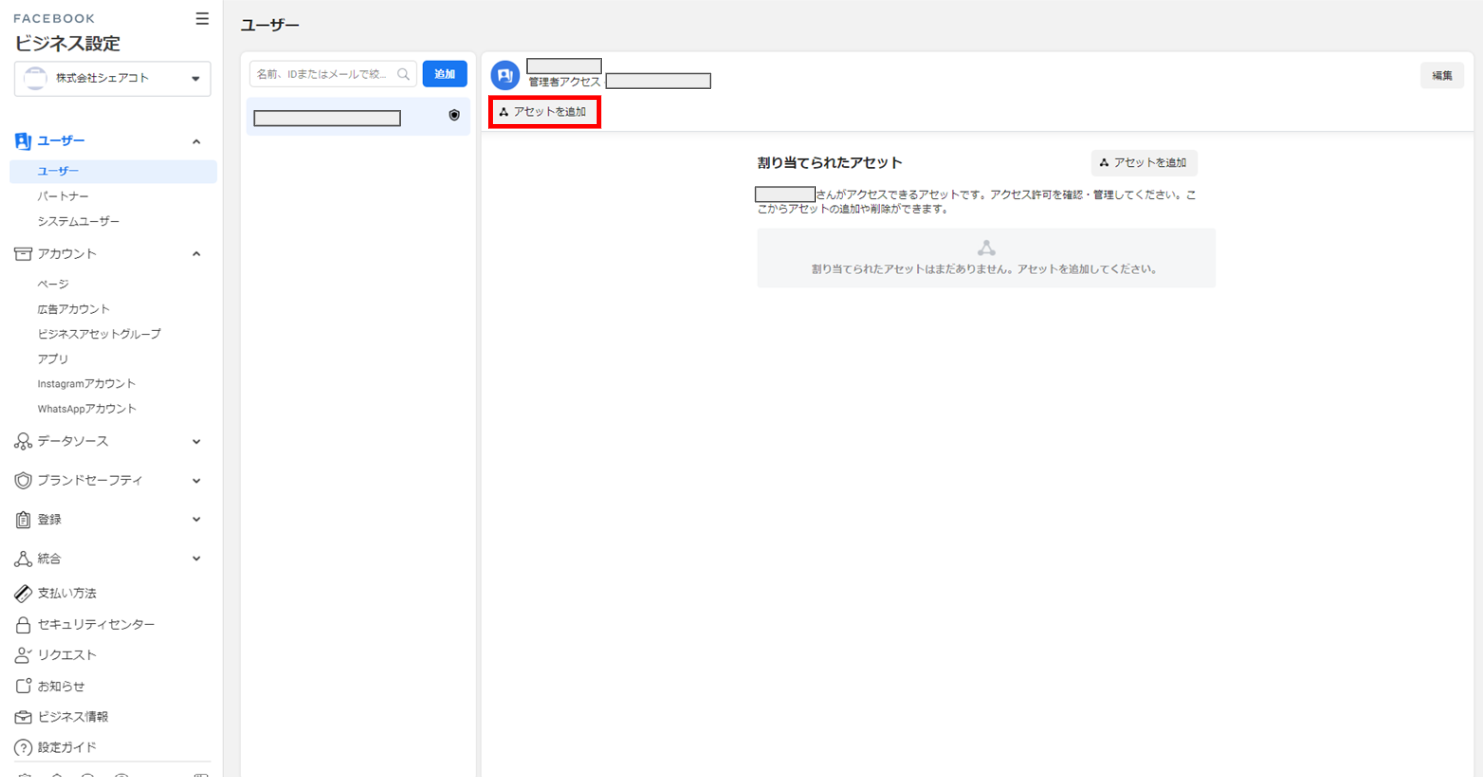Screen dimensions: 1483x777
Task: Open ビジネス情報 in the sidebar
Action: (x=72, y=716)
